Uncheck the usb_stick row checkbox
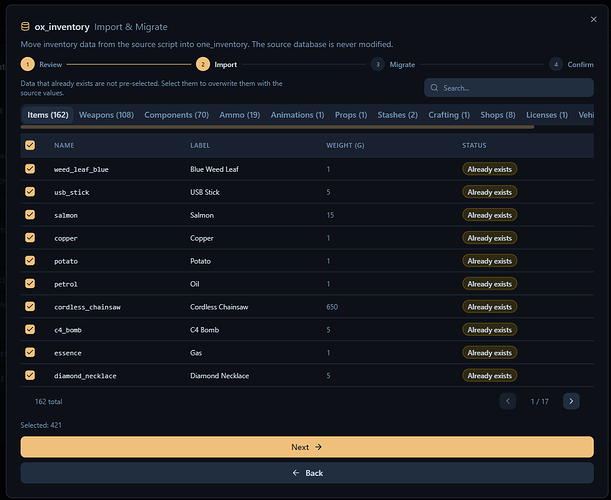The image size is (611, 500). (30, 192)
